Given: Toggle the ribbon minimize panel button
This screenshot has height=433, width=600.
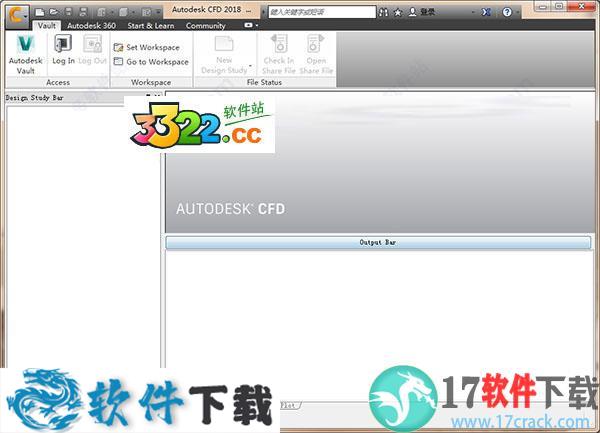Looking at the screenshot, I should point(248,25).
